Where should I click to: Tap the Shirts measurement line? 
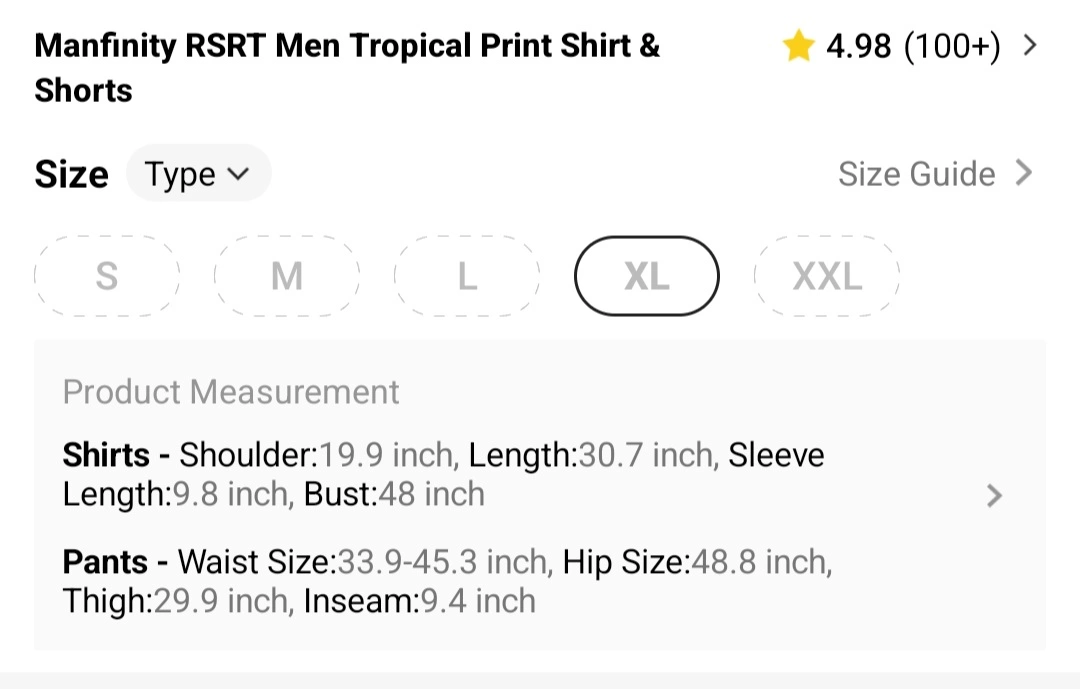(443, 475)
